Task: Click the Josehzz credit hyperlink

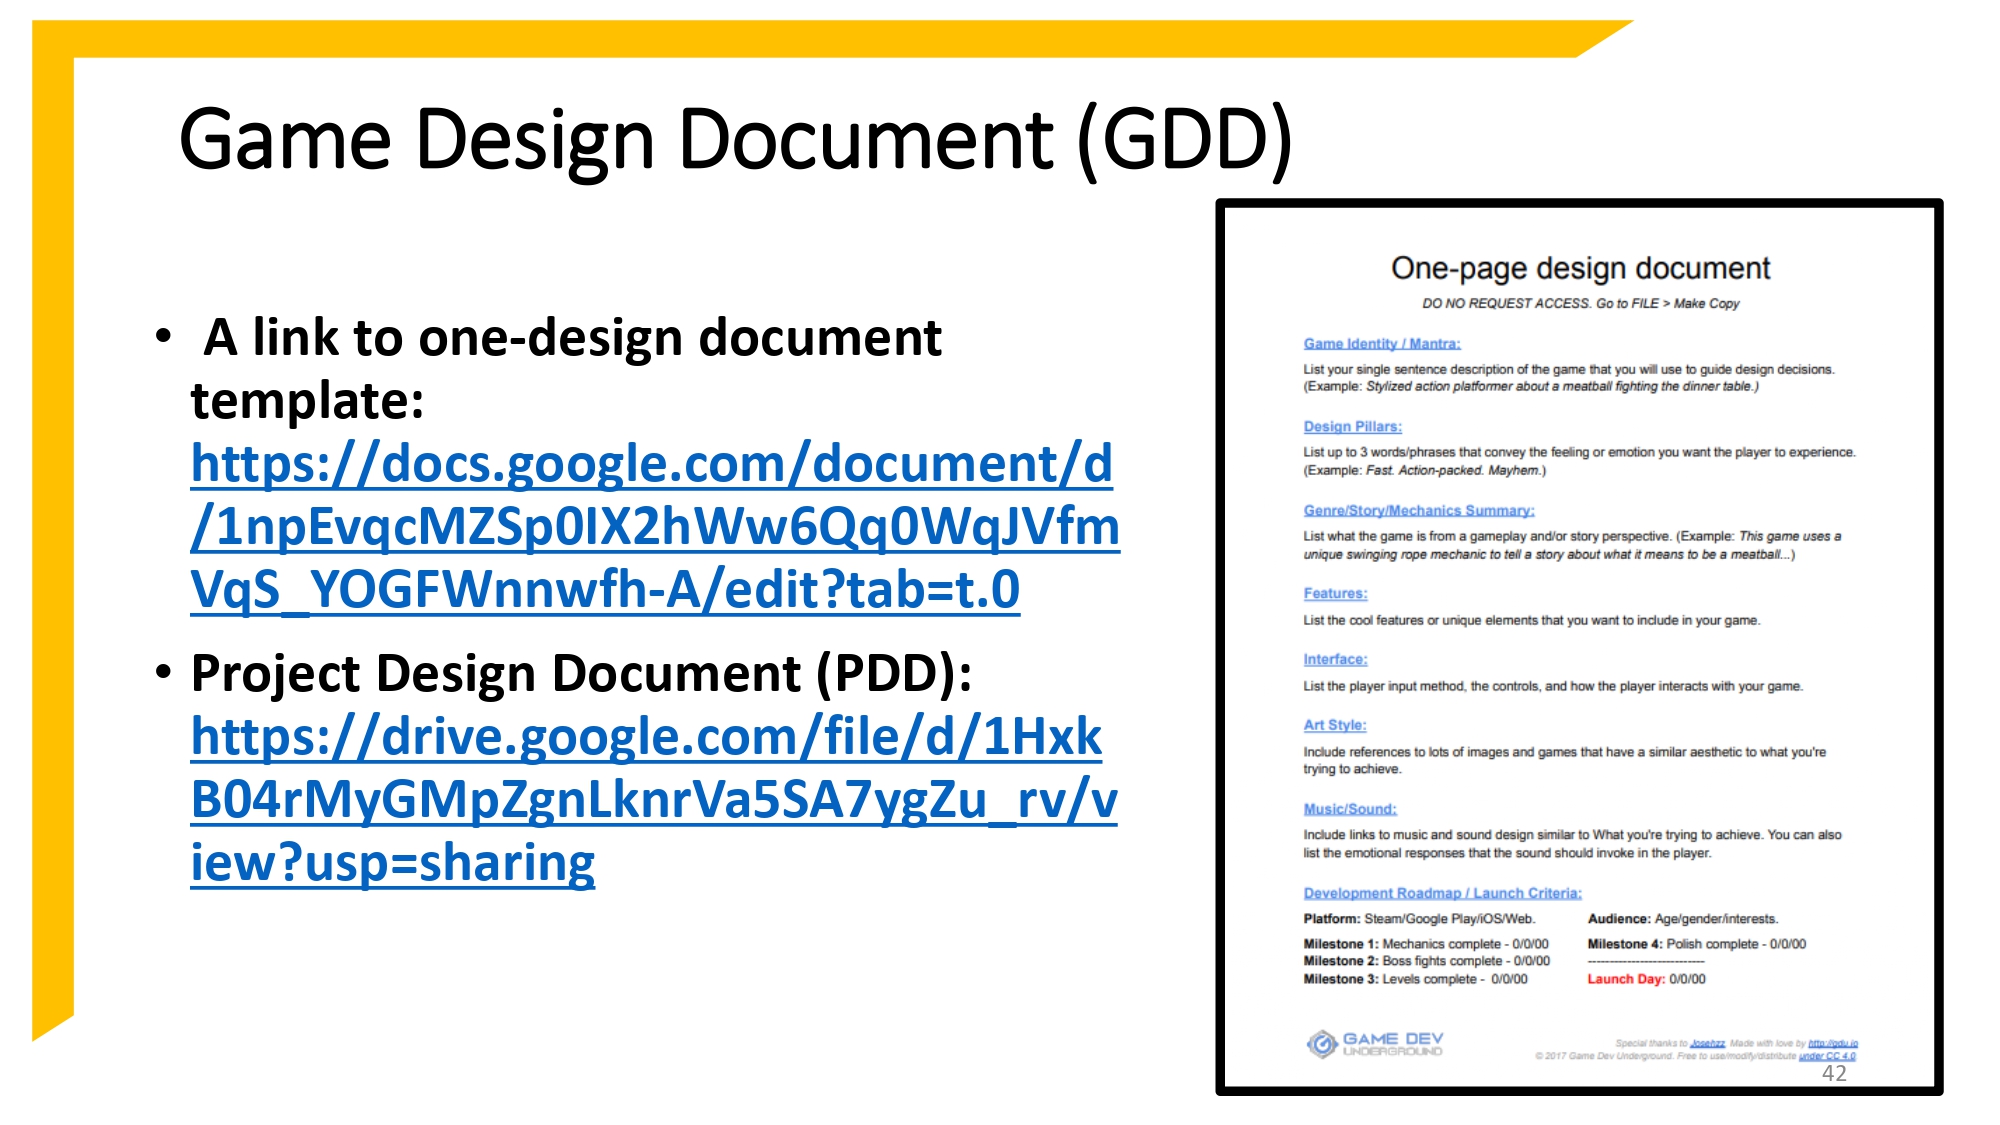Action: [1707, 1043]
